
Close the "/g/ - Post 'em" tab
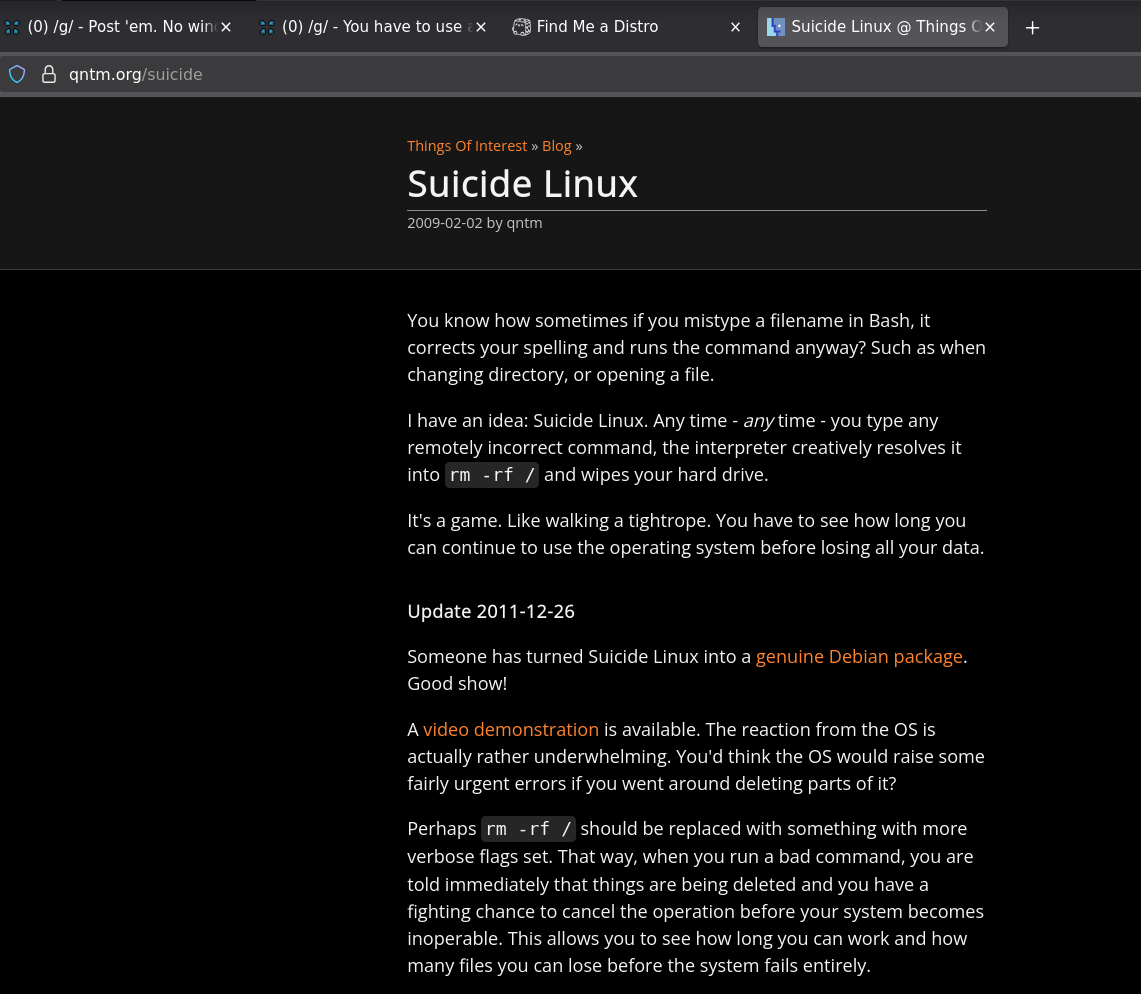pyautogui.click(x=226, y=27)
